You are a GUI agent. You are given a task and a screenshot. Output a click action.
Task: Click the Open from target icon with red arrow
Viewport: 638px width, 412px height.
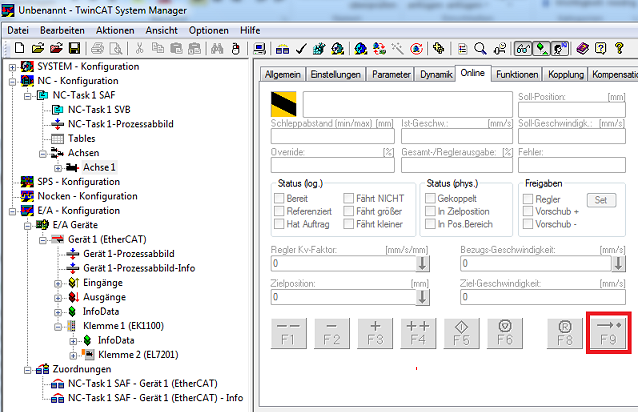pyautogui.click(x=56, y=48)
